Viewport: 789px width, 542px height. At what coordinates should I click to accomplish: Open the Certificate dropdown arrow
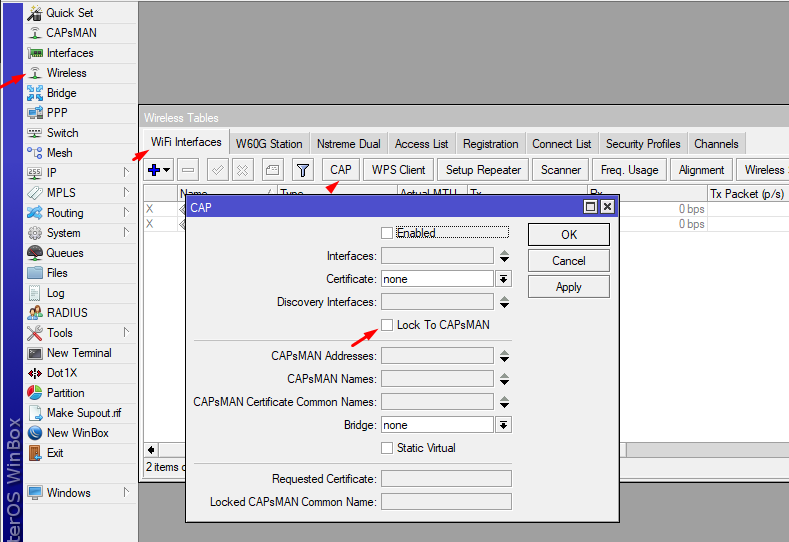(504, 279)
